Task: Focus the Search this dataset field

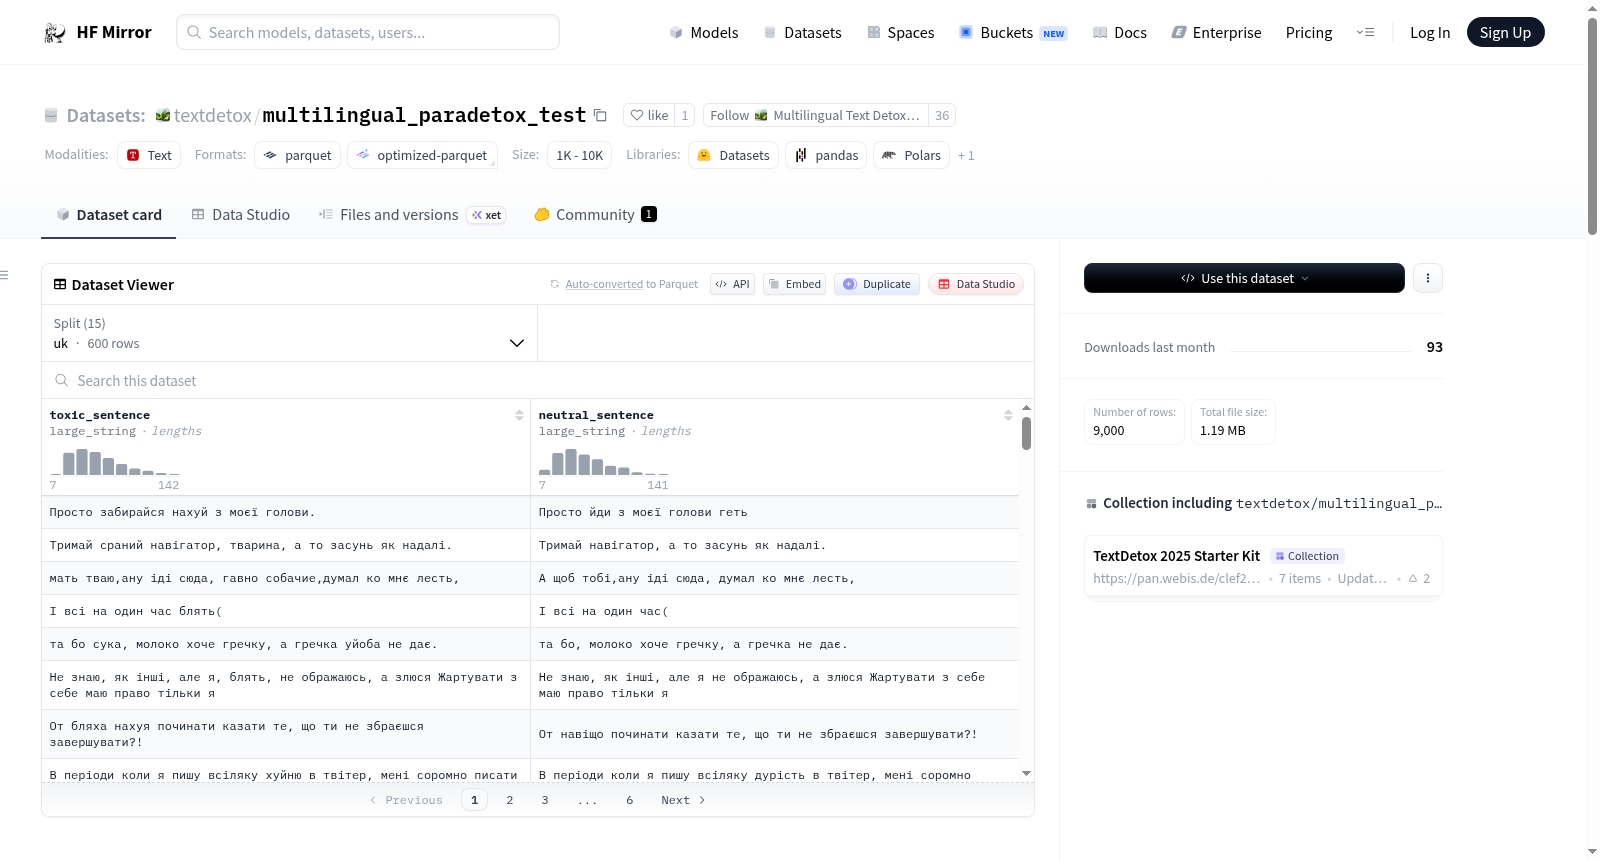Action: [538, 380]
